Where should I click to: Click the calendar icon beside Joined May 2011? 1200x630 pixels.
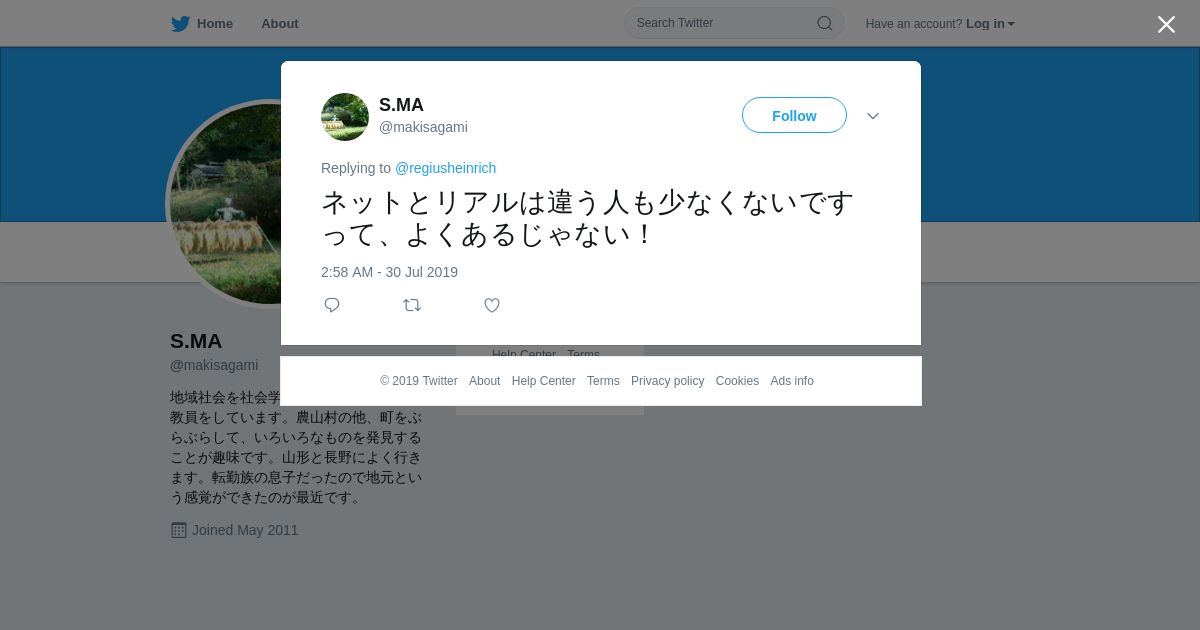pyautogui.click(x=179, y=530)
